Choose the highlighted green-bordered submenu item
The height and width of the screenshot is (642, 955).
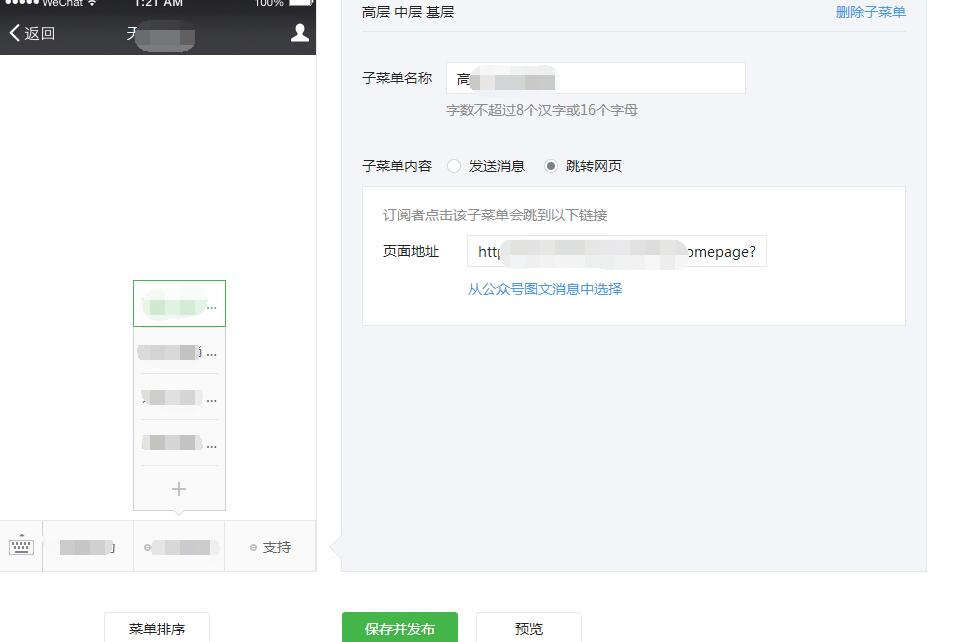point(179,303)
